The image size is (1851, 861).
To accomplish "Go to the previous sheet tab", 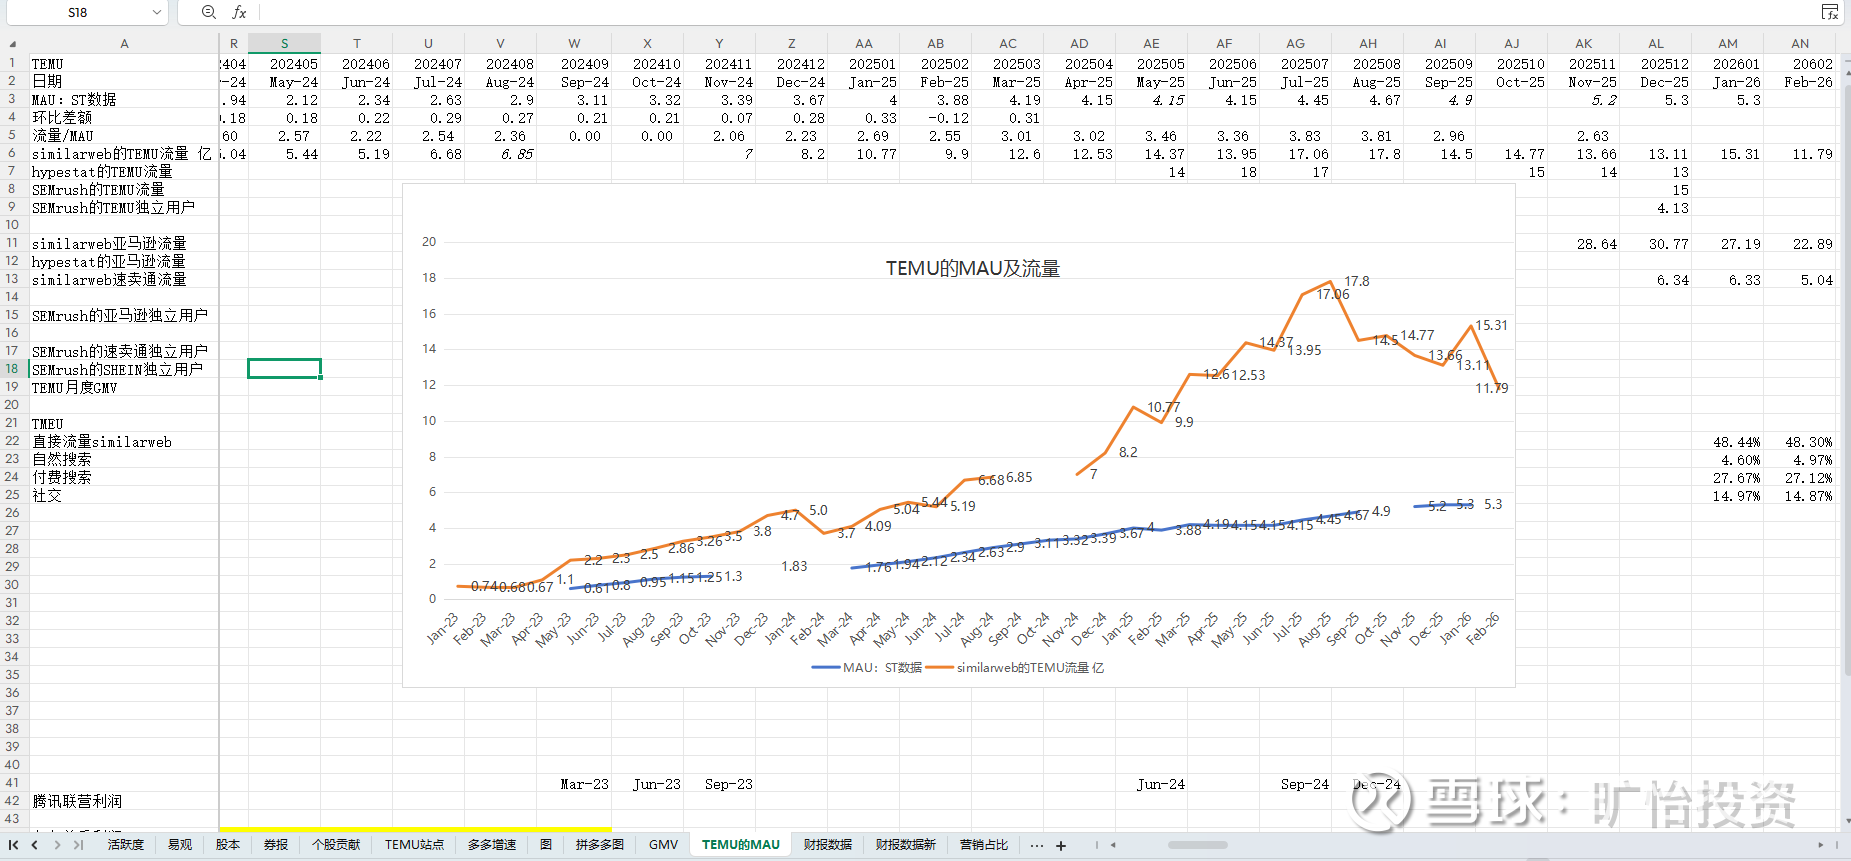I will [x=35, y=845].
